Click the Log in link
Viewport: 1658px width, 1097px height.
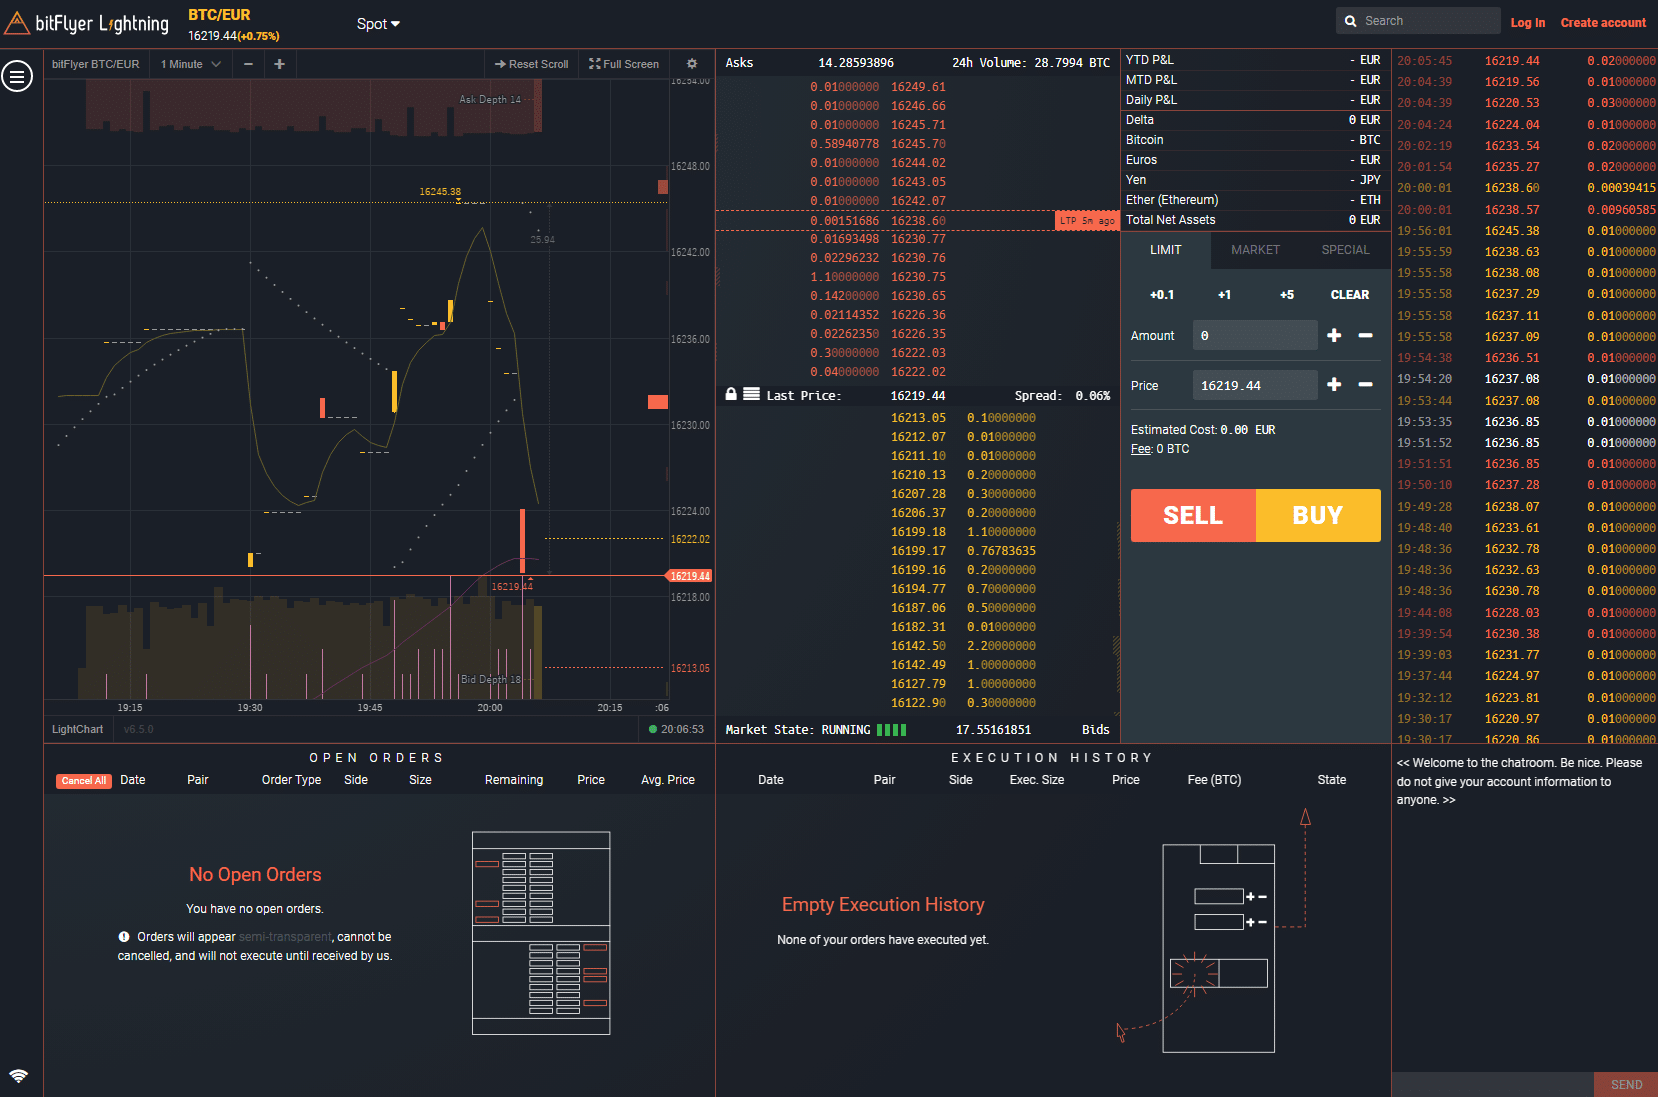pyautogui.click(x=1527, y=23)
